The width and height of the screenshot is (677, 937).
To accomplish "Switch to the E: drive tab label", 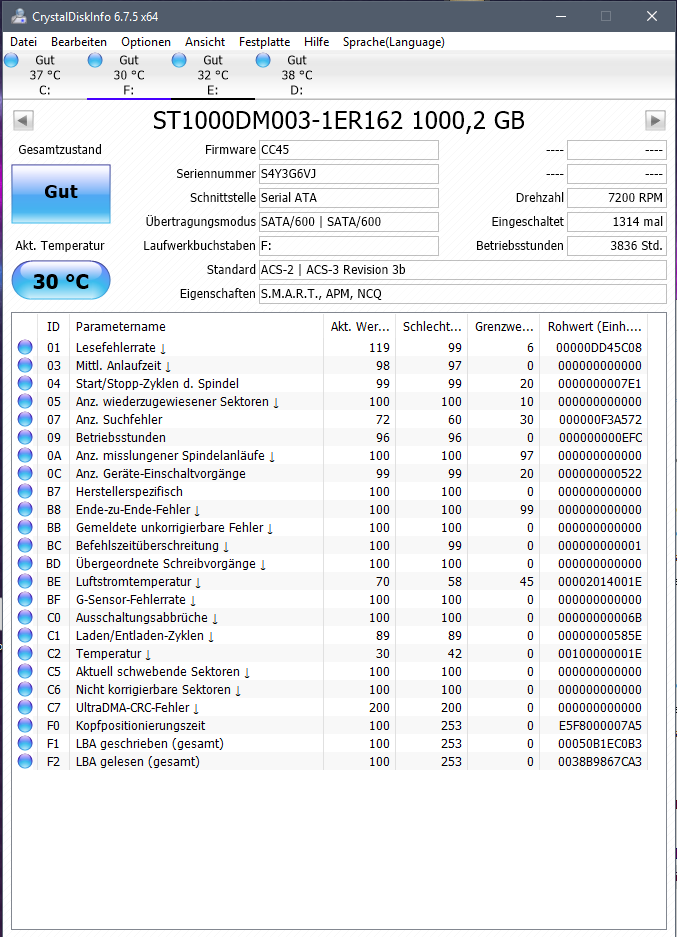I will coord(213,90).
